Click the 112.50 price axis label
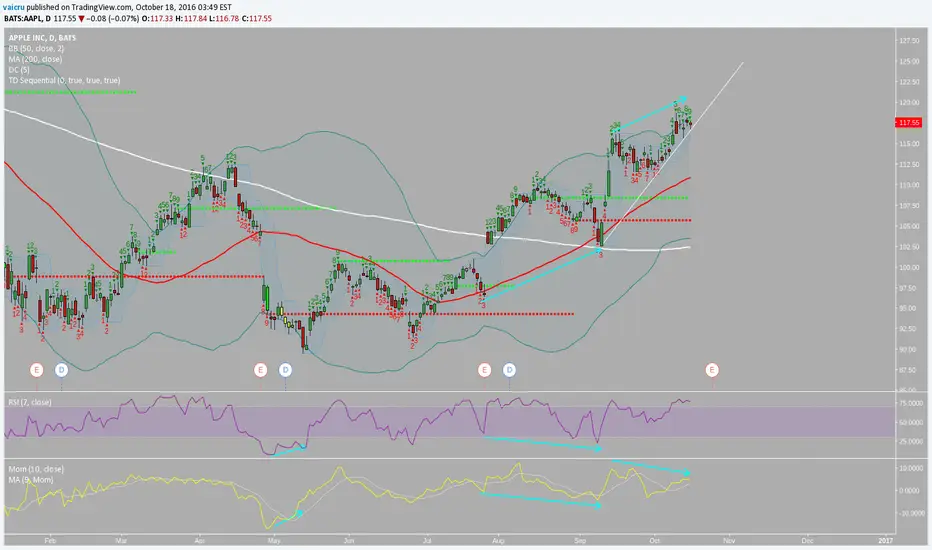Screen dimensions: 932x550 [909, 164]
